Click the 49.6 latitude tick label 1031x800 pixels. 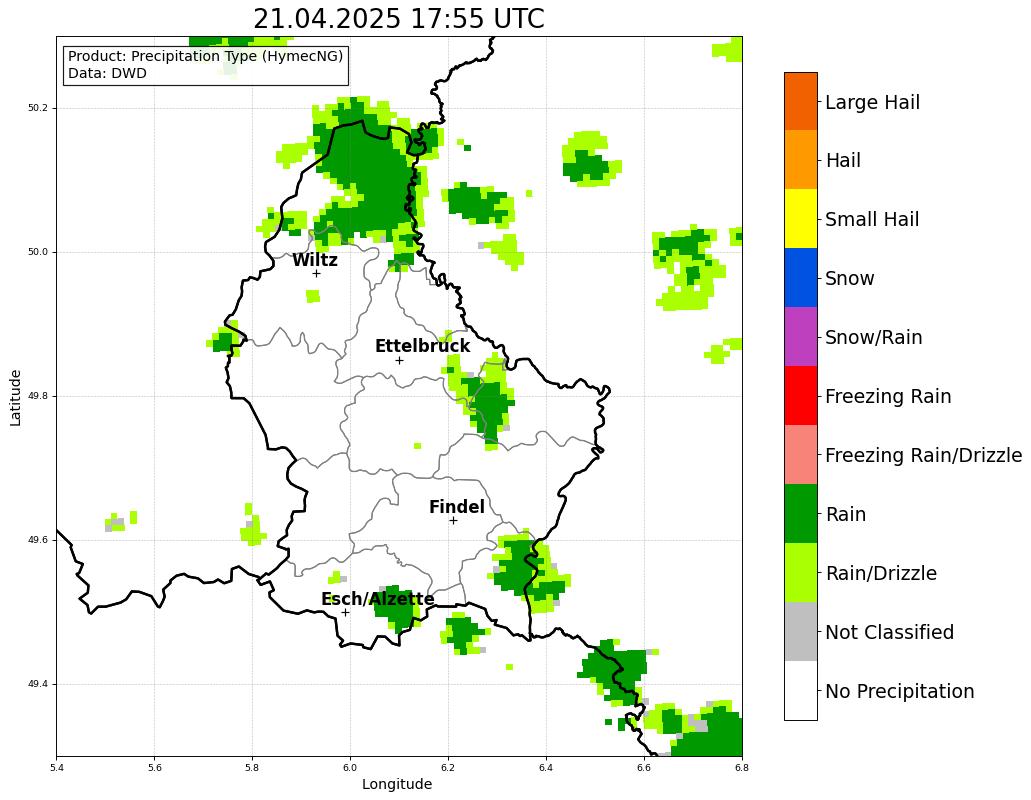[38, 540]
